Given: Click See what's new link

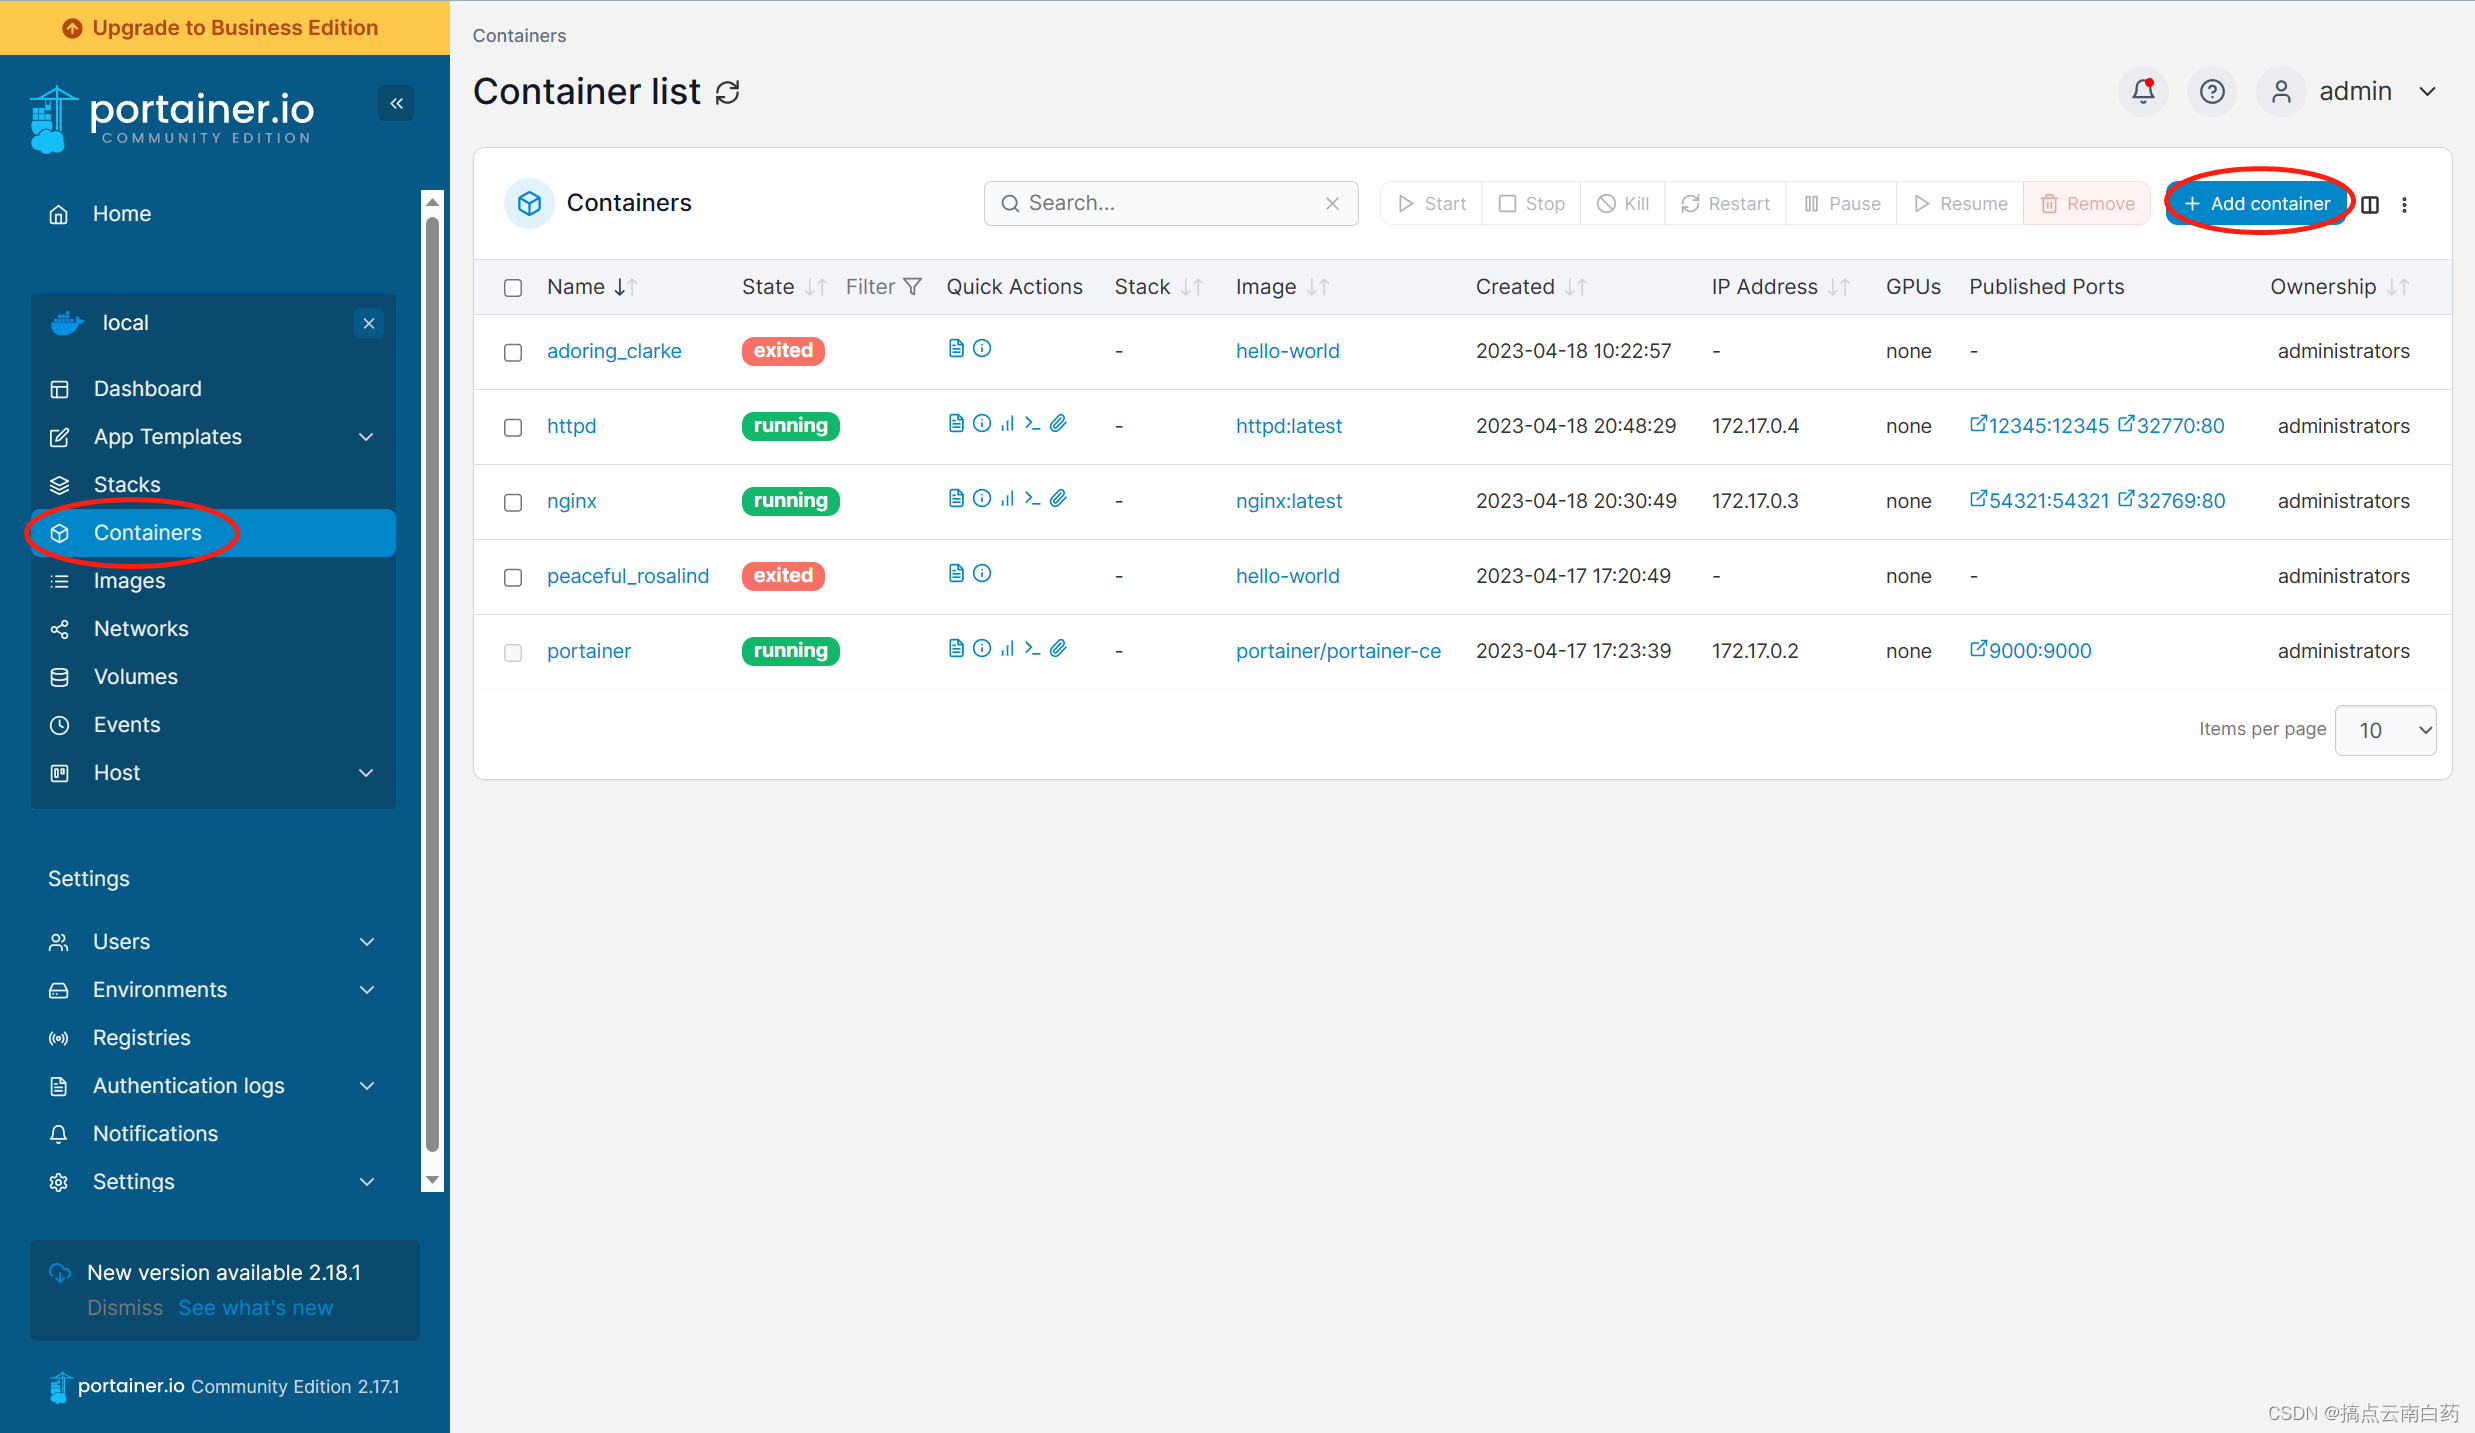Looking at the screenshot, I should coord(256,1308).
